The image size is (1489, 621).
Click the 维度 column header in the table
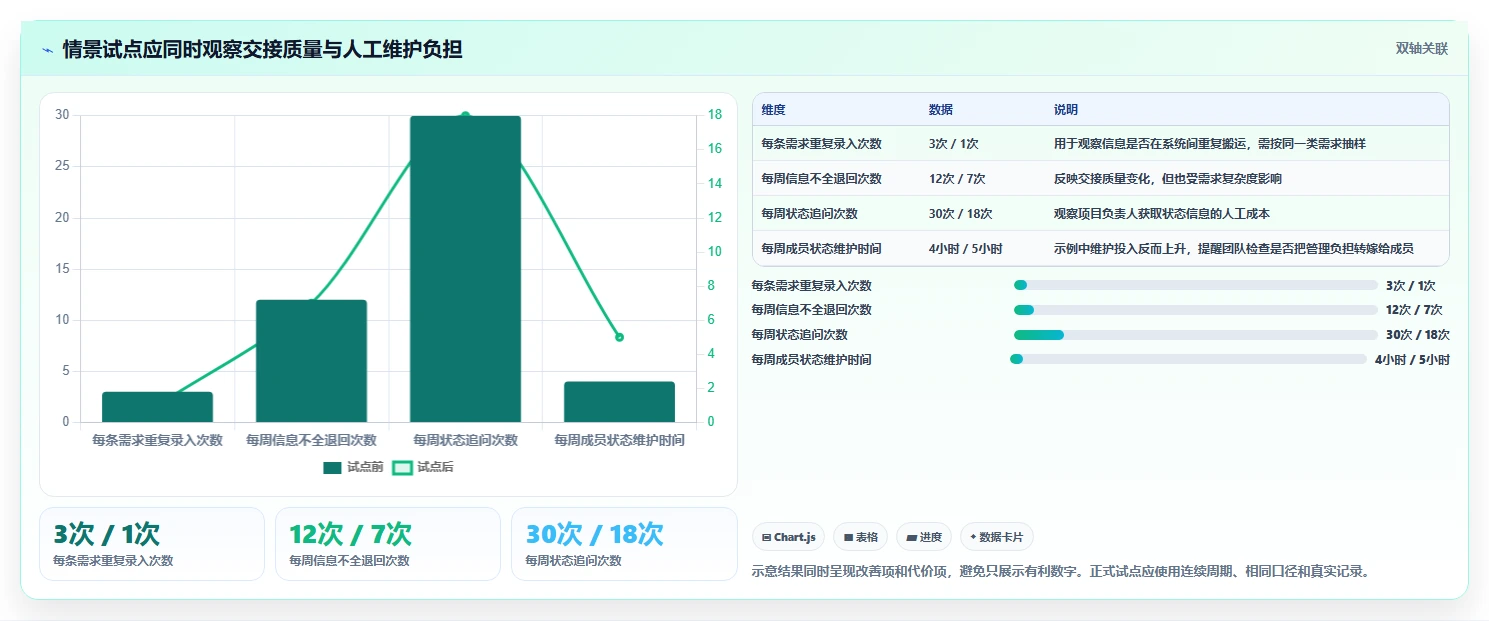click(x=773, y=110)
